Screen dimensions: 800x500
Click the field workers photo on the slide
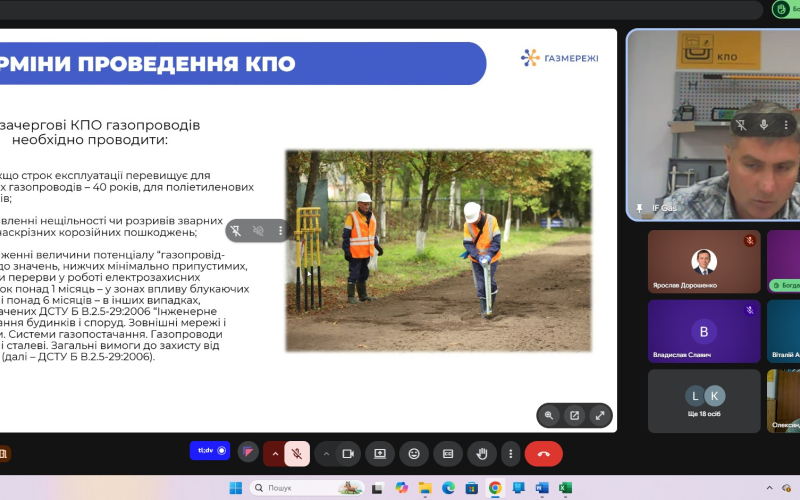coord(438,251)
